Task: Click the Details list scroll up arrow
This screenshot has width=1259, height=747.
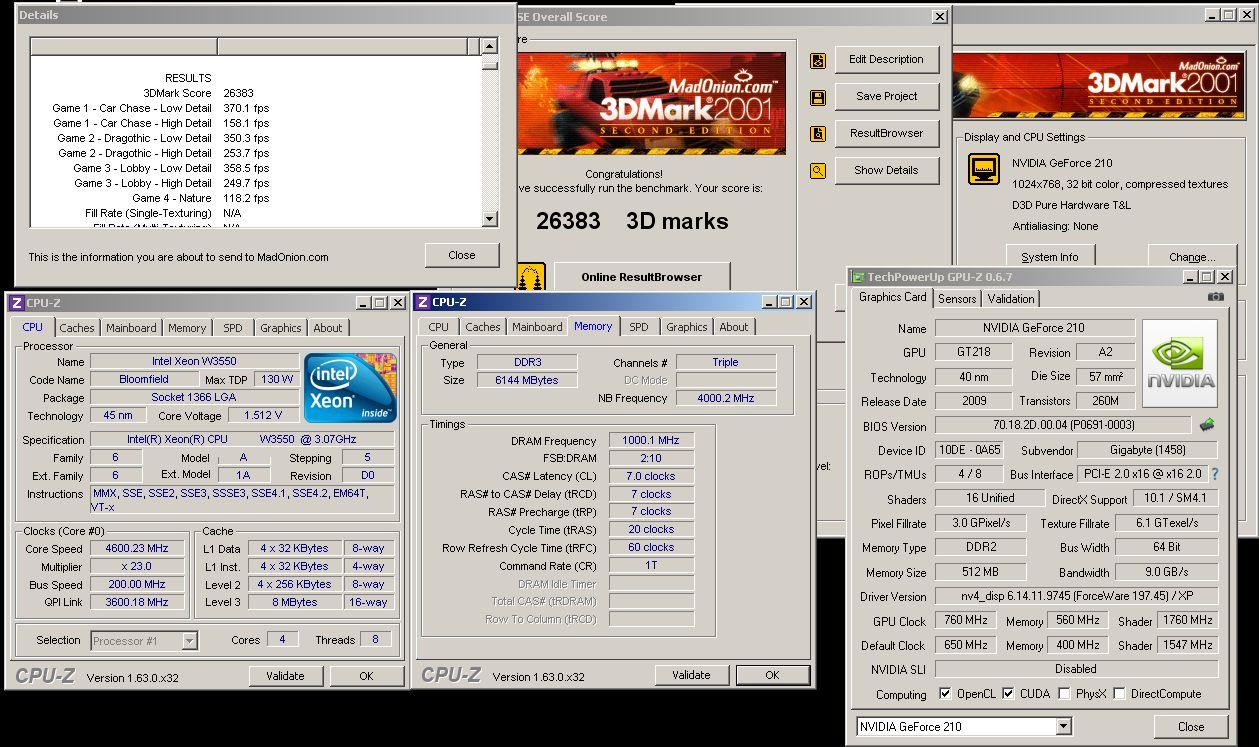Action: [x=489, y=46]
